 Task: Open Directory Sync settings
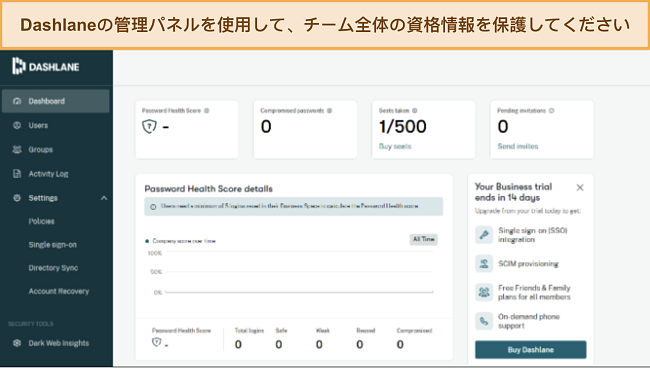[53, 268]
